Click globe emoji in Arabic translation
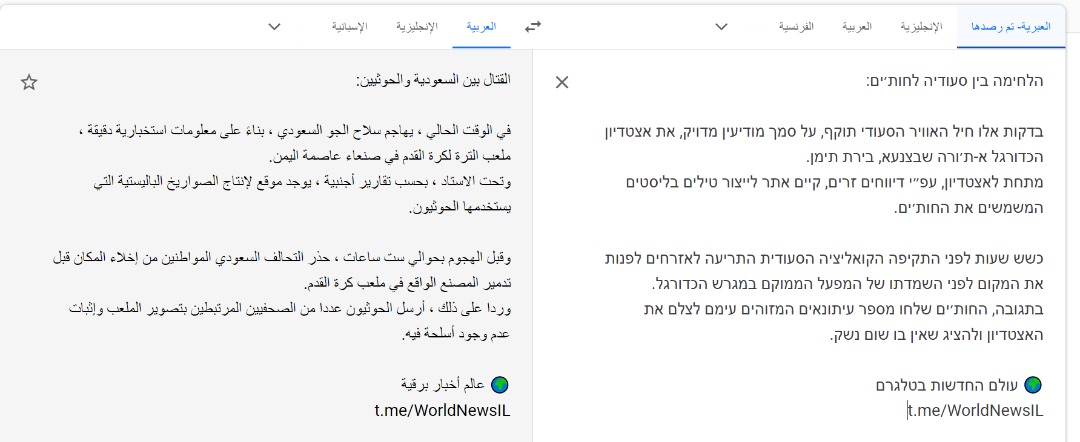Viewport: 1080px width, 442px height. coord(501,383)
